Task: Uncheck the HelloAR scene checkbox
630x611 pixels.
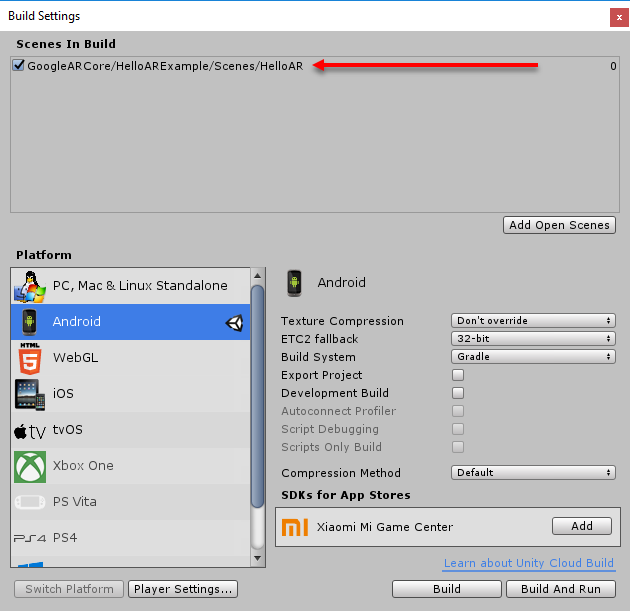Action: (x=18, y=65)
